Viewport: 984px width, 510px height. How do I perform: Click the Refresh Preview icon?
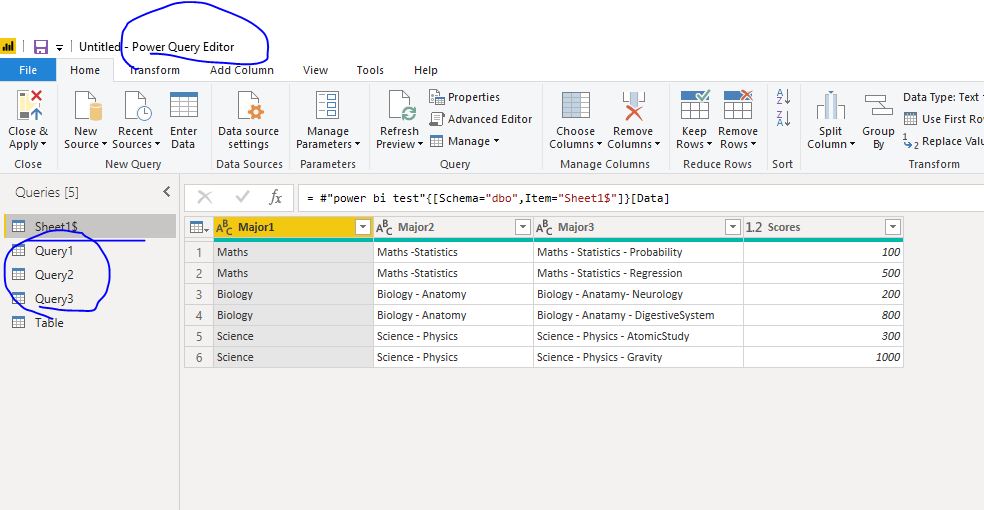pos(400,105)
